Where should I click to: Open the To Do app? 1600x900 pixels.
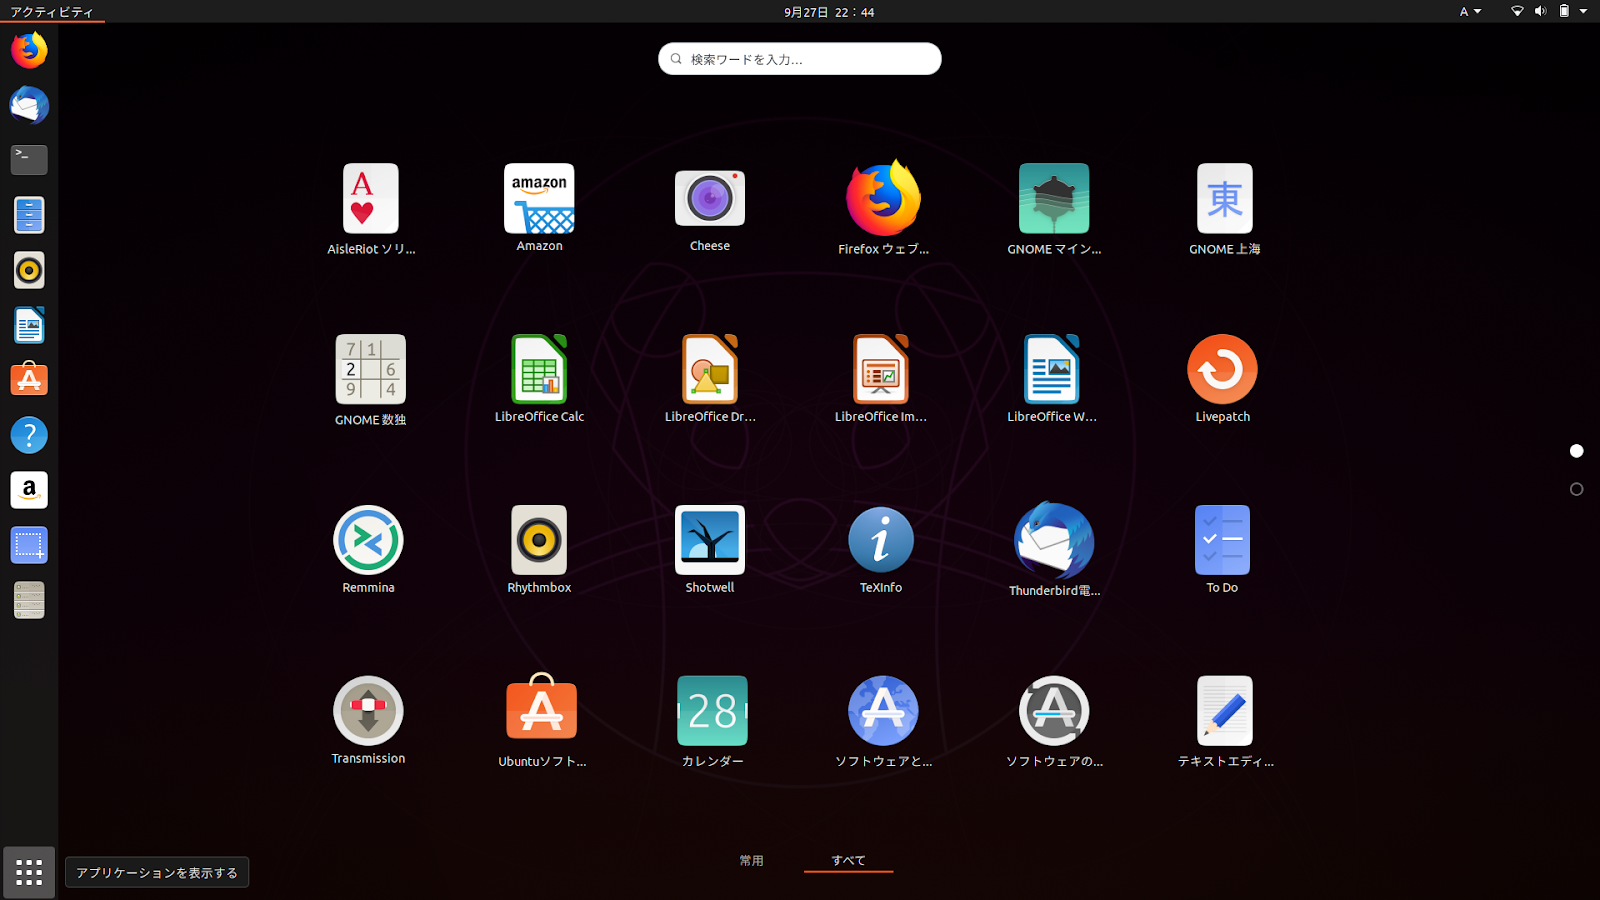click(x=1222, y=540)
